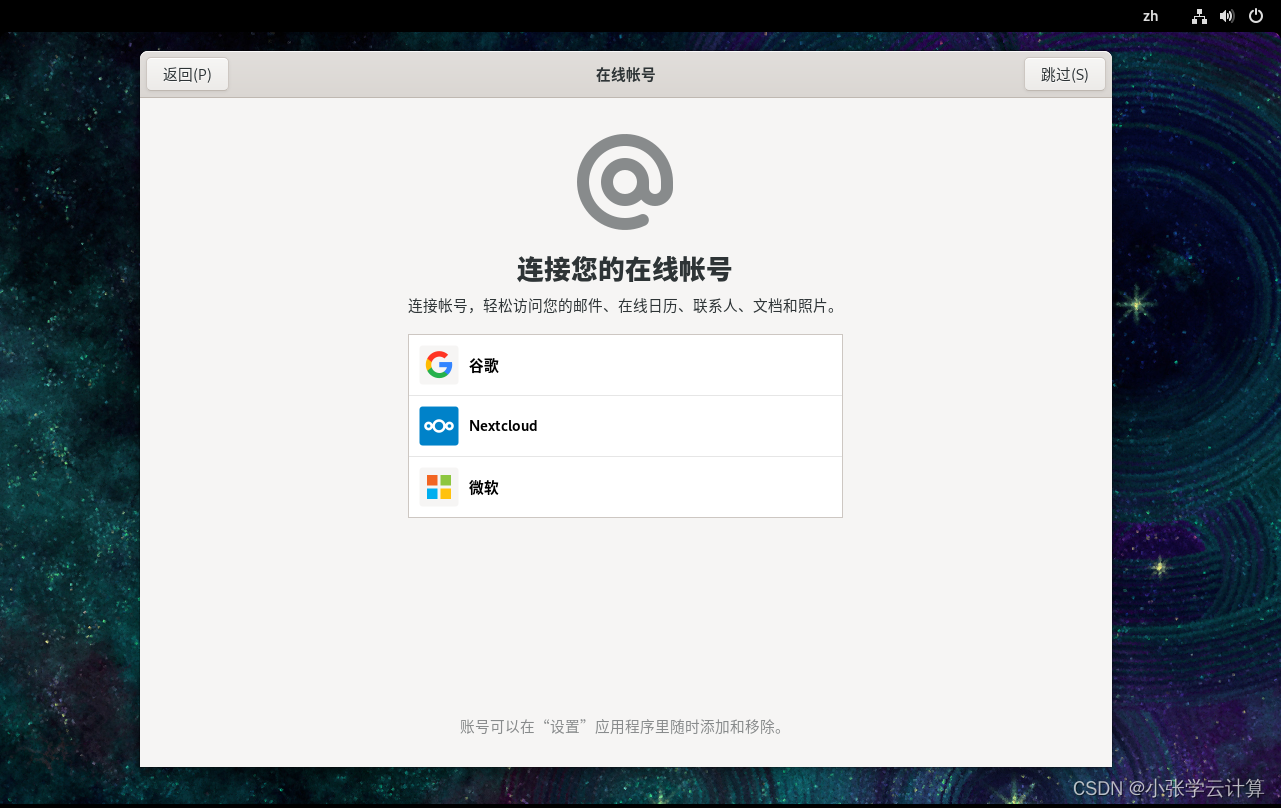Click the network status icon
This screenshot has height=808, width=1281.
1199,16
